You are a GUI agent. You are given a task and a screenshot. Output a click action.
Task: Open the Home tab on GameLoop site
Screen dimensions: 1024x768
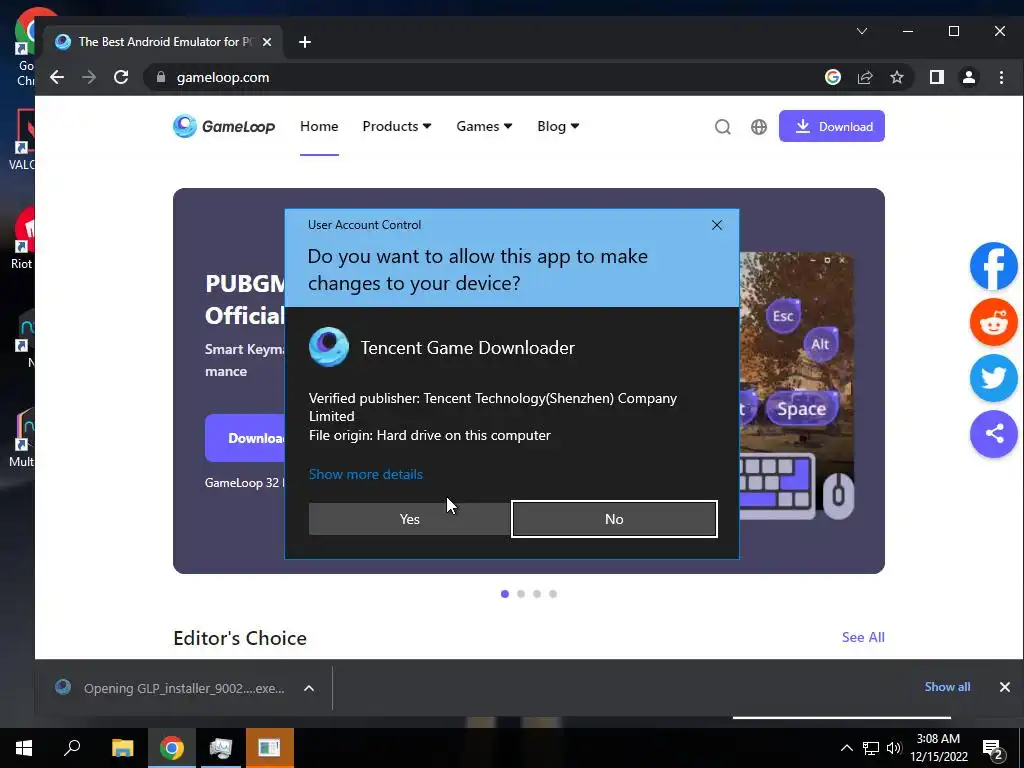(x=319, y=126)
